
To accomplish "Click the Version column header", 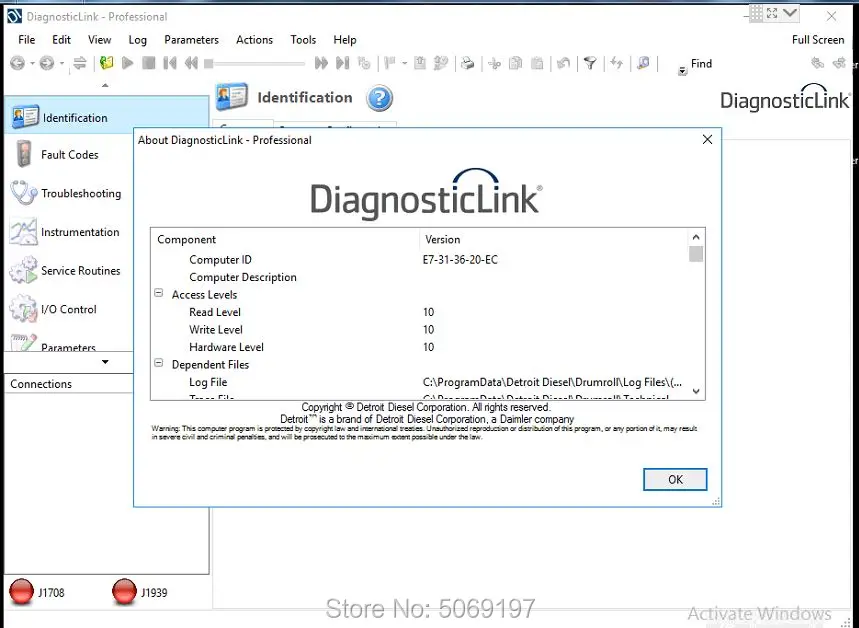I will point(553,239).
